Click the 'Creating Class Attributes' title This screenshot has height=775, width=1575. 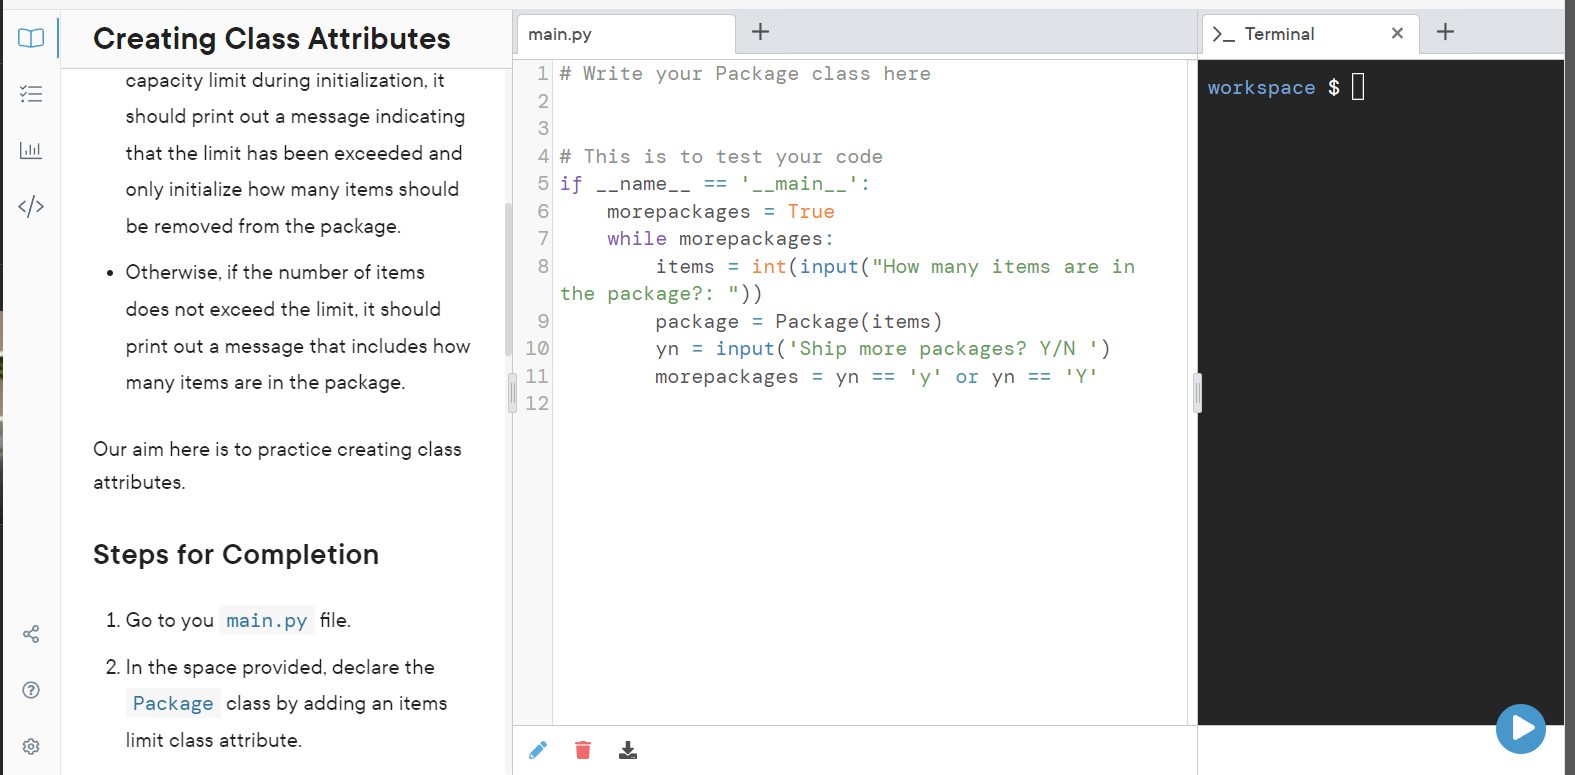[272, 38]
